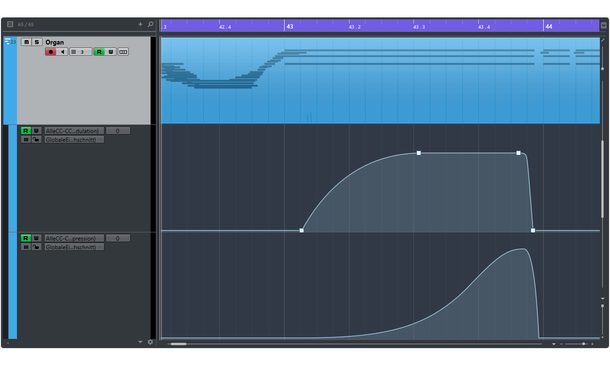Adjust the vertical zoom slider on right
Screen dimensions: 610x366
point(603,306)
